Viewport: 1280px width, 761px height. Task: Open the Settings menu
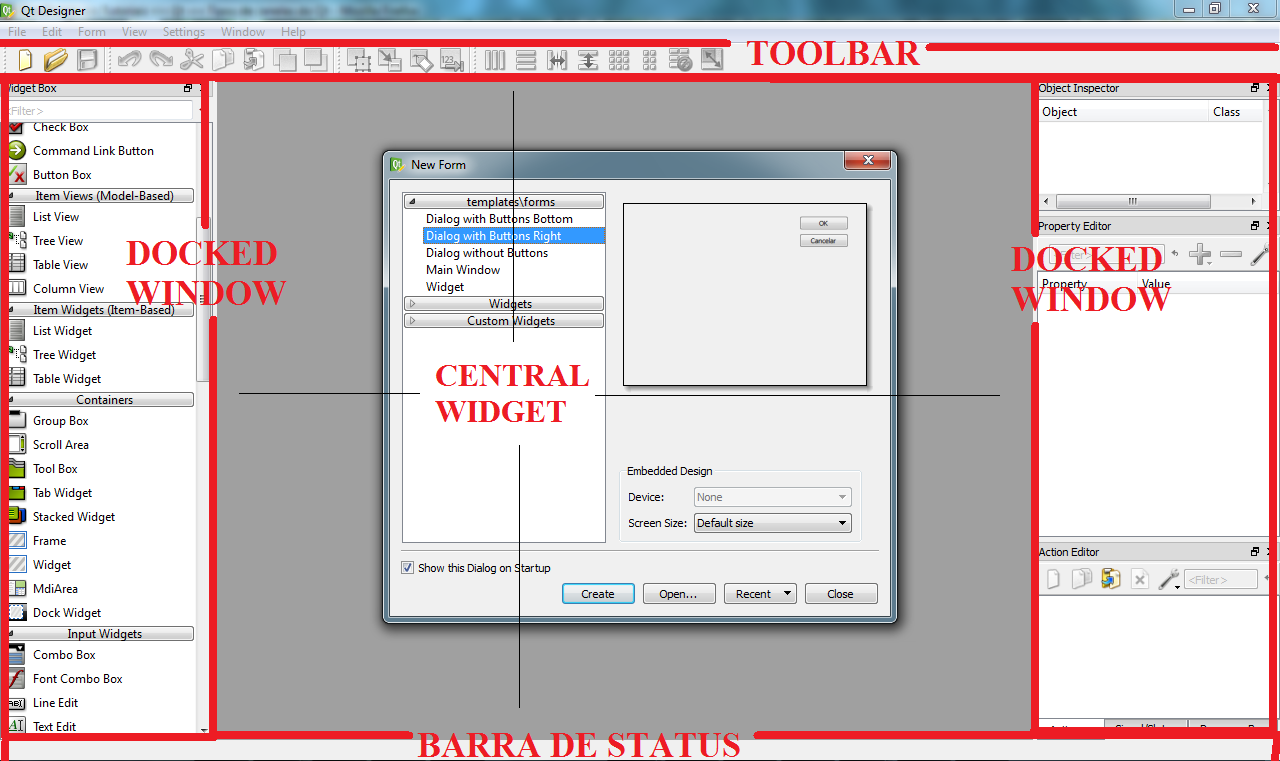(x=184, y=32)
